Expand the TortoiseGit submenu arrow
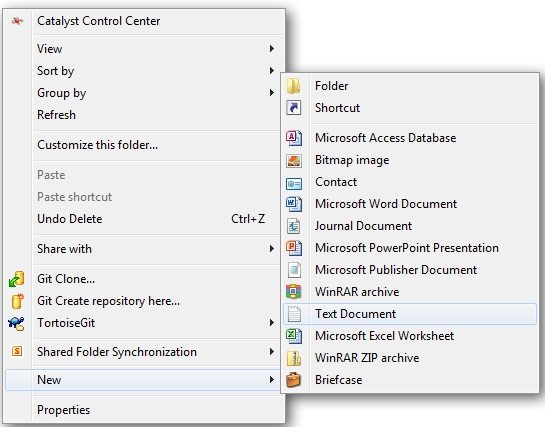This screenshot has height=427, width=545. point(271,323)
